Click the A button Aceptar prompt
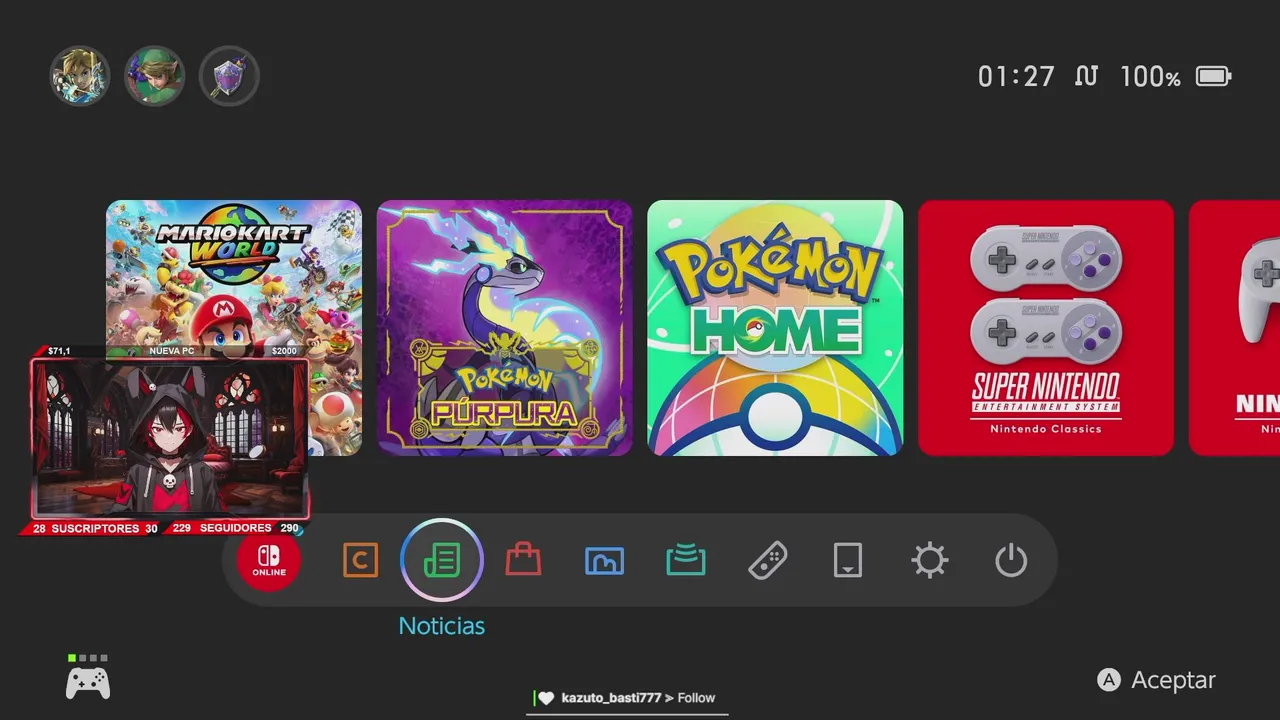 [x=1157, y=680]
